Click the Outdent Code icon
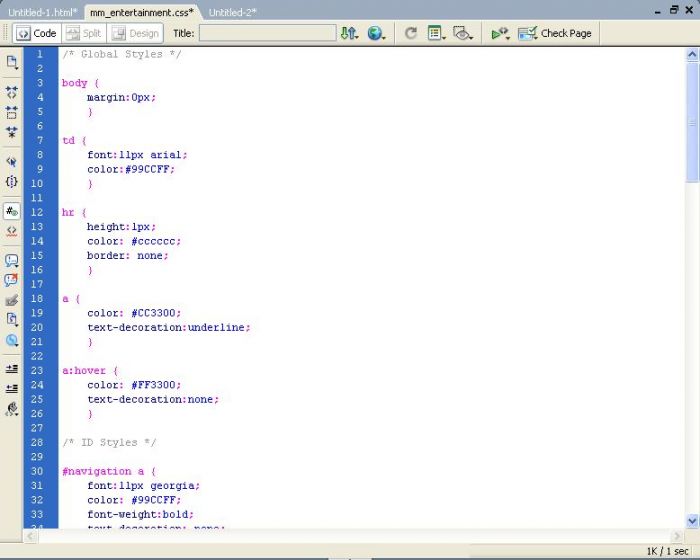Image resolution: width=700 pixels, height=560 pixels. point(12,388)
